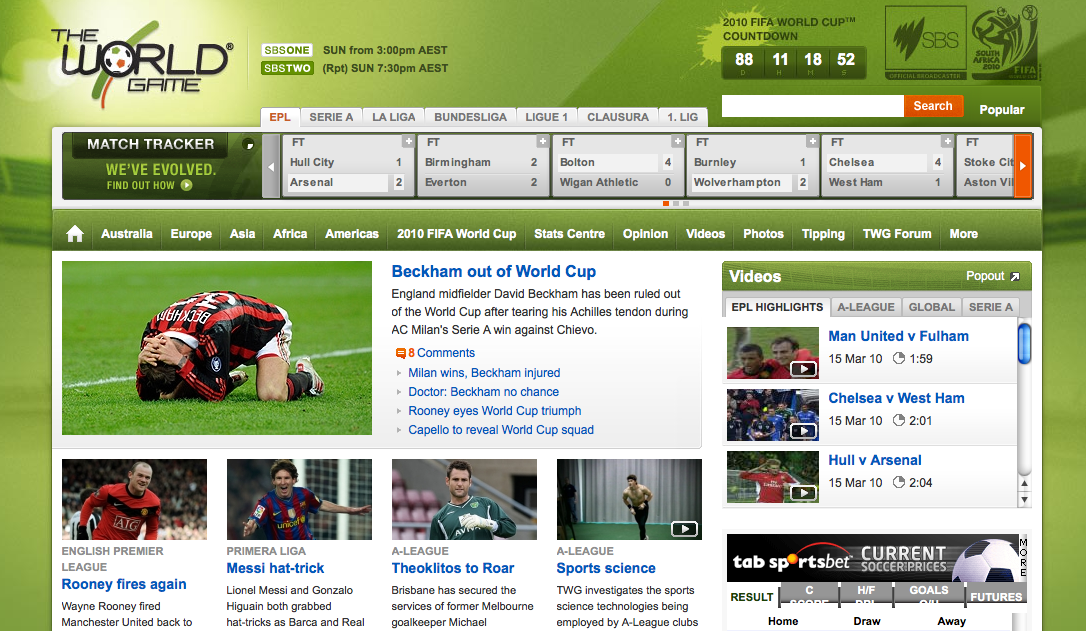
Task: Open the Popular searches link
Action: [x=1002, y=109]
